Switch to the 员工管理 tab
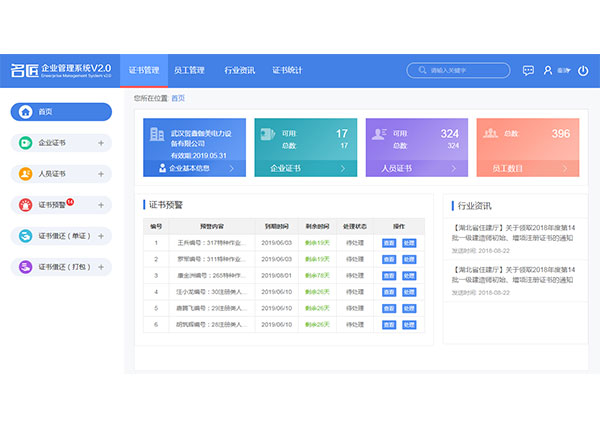The width and height of the screenshot is (600, 429). (x=189, y=70)
